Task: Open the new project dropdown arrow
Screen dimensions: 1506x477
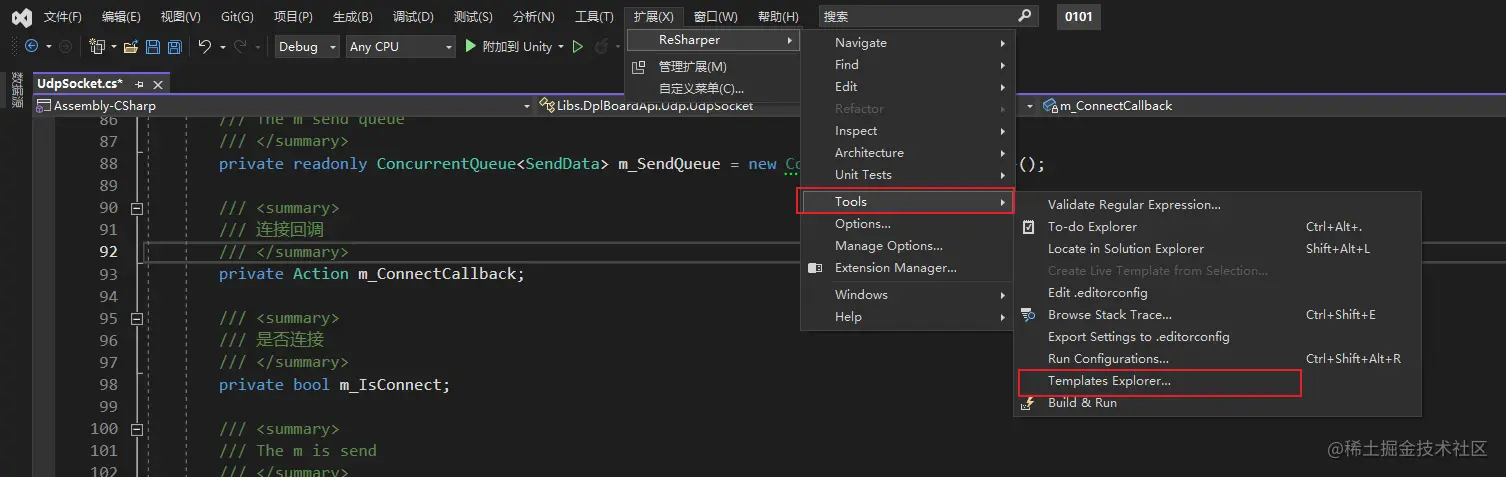Action: pyautogui.click(x=114, y=46)
